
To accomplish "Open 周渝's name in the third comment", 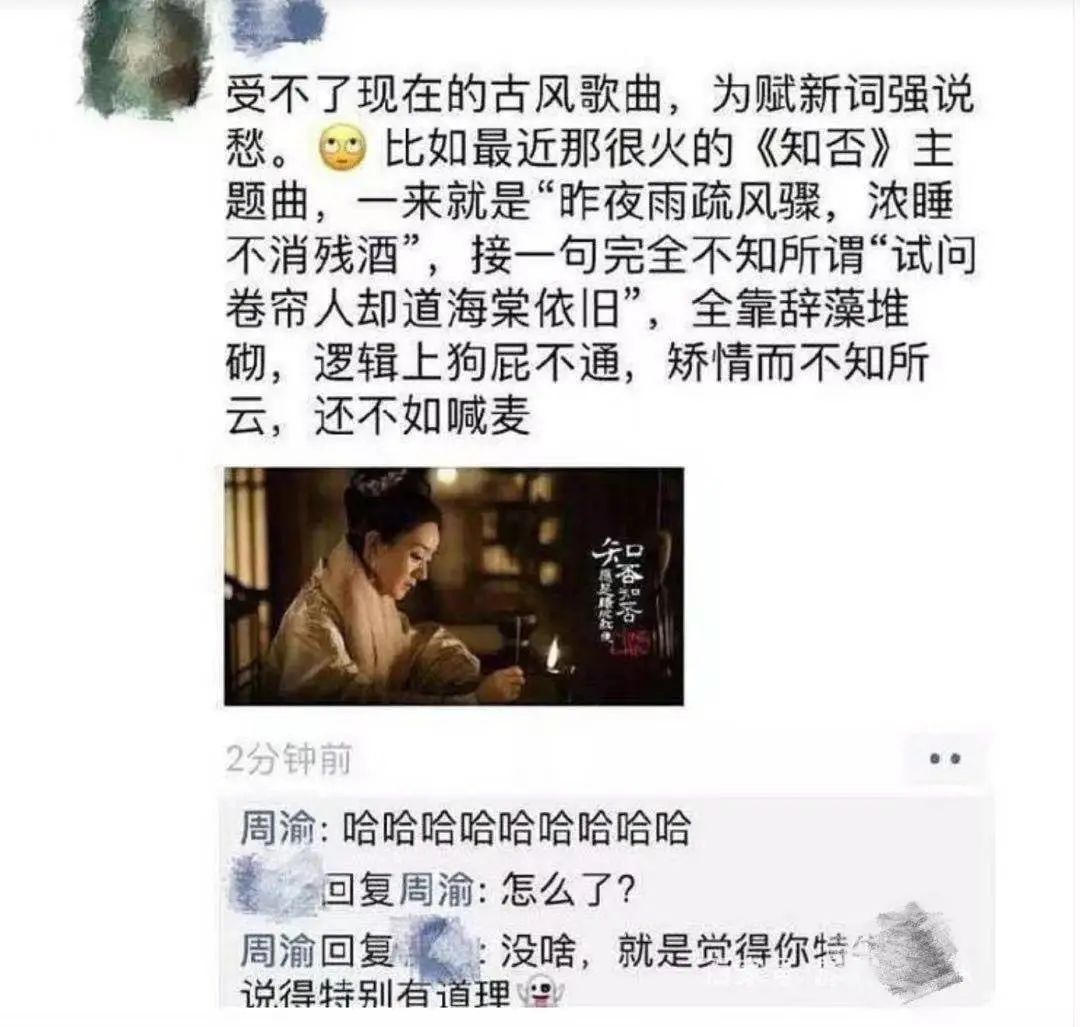I will [278, 951].
